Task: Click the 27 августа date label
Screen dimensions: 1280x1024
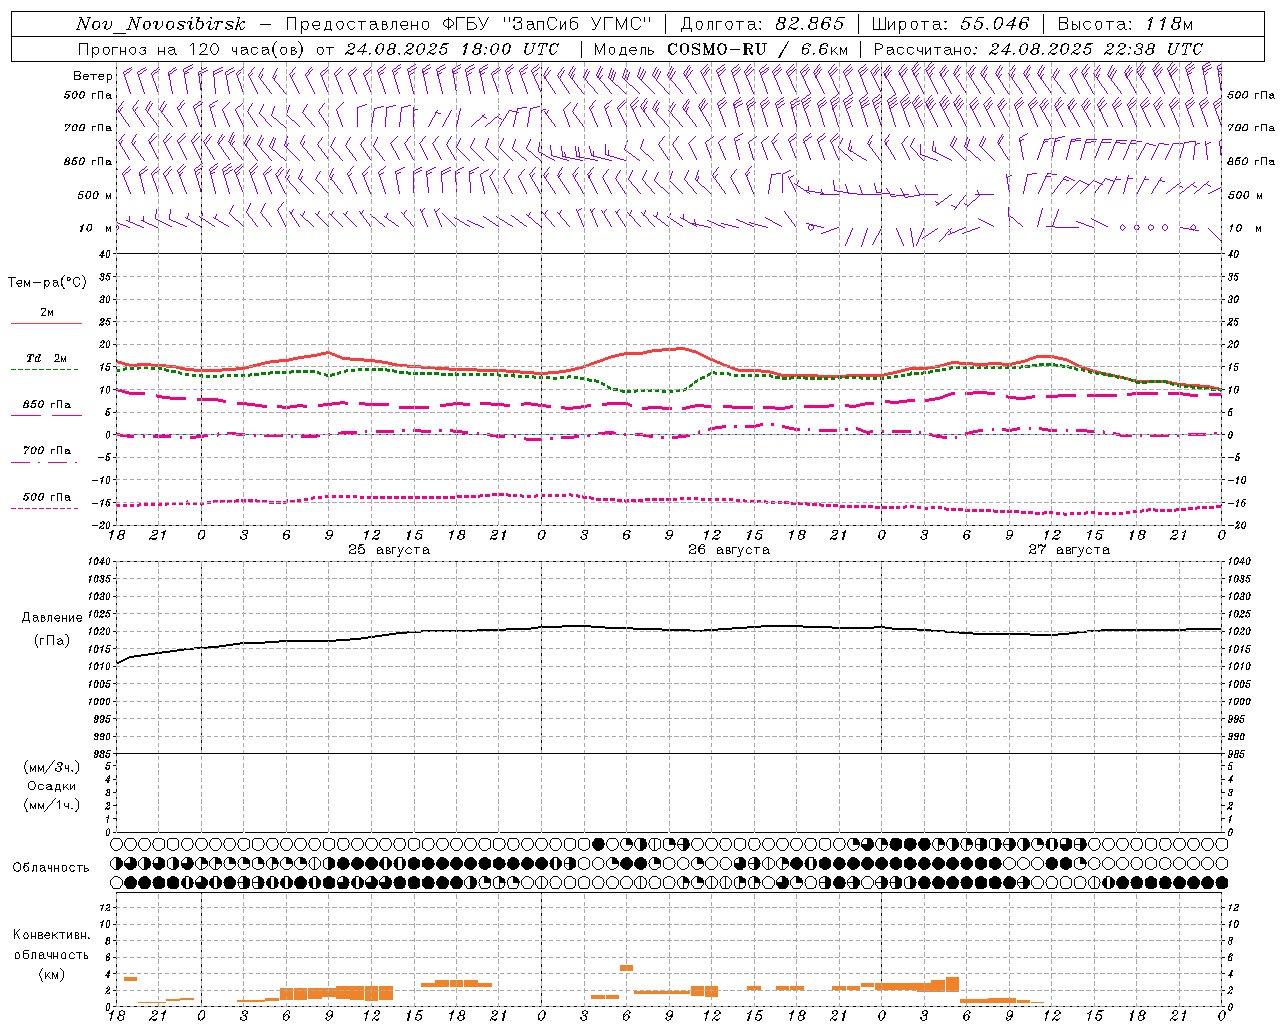Action: (1069, 550)
